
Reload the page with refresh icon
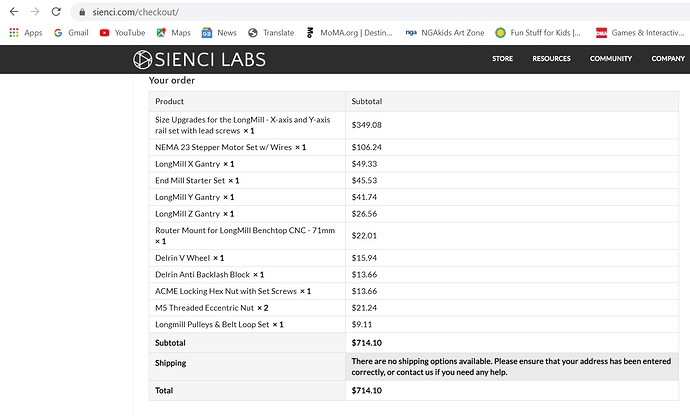click(56, 12)
